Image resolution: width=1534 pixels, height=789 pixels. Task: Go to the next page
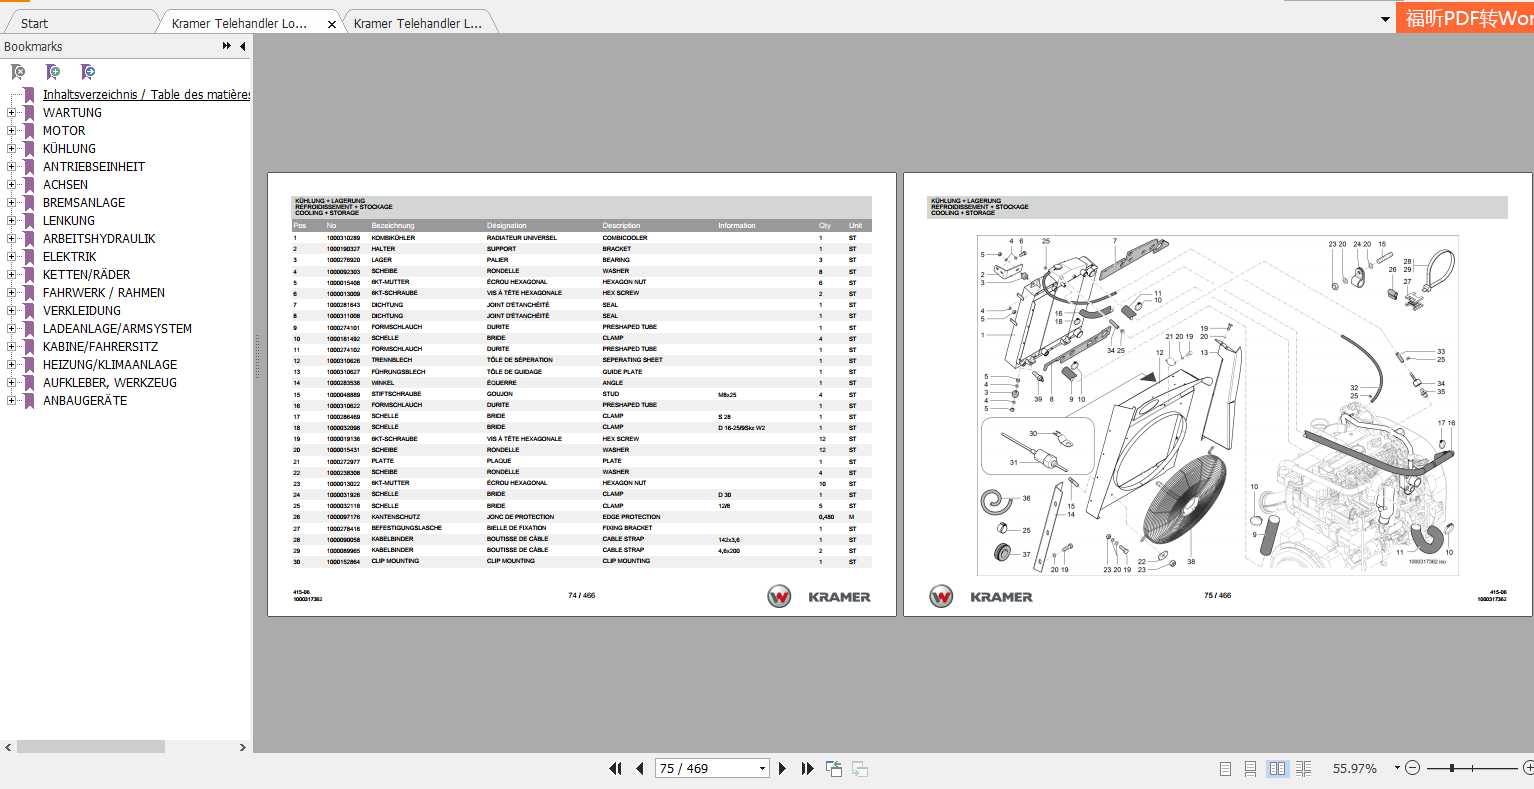782,768
